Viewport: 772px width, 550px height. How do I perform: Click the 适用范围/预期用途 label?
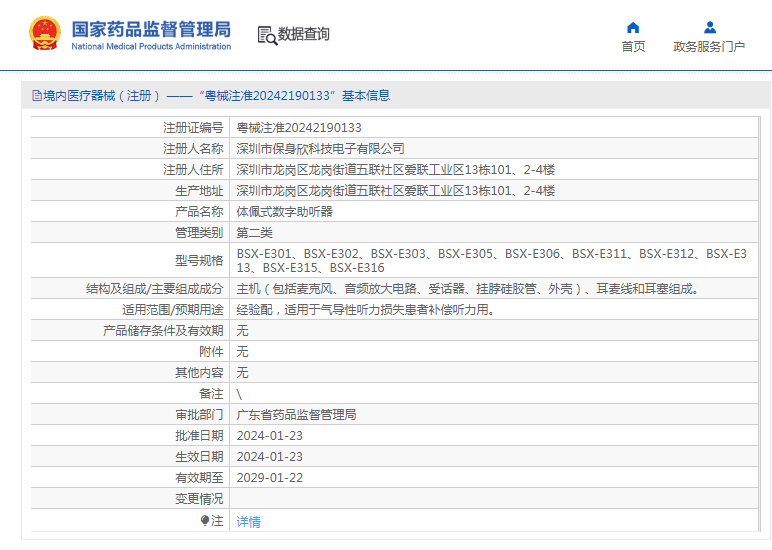(x=173, y=310)
